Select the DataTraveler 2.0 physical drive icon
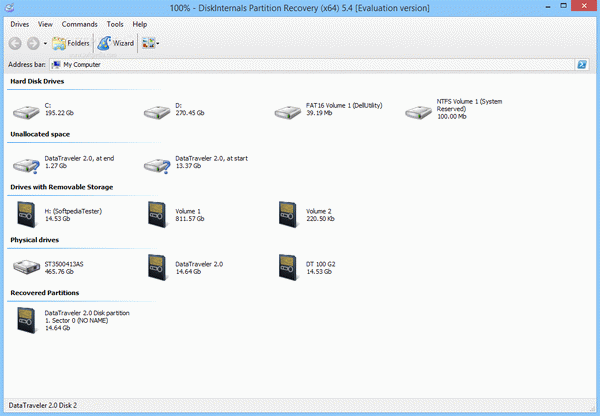 (x=157, y=268)
